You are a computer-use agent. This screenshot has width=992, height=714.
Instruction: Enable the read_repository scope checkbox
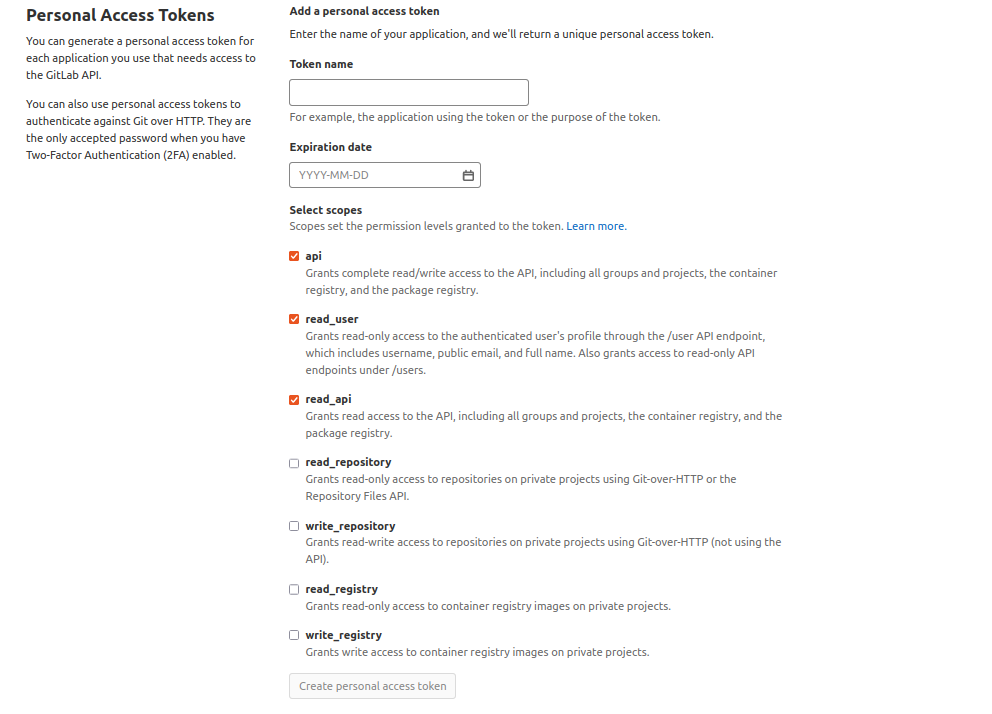click(294, 463)
